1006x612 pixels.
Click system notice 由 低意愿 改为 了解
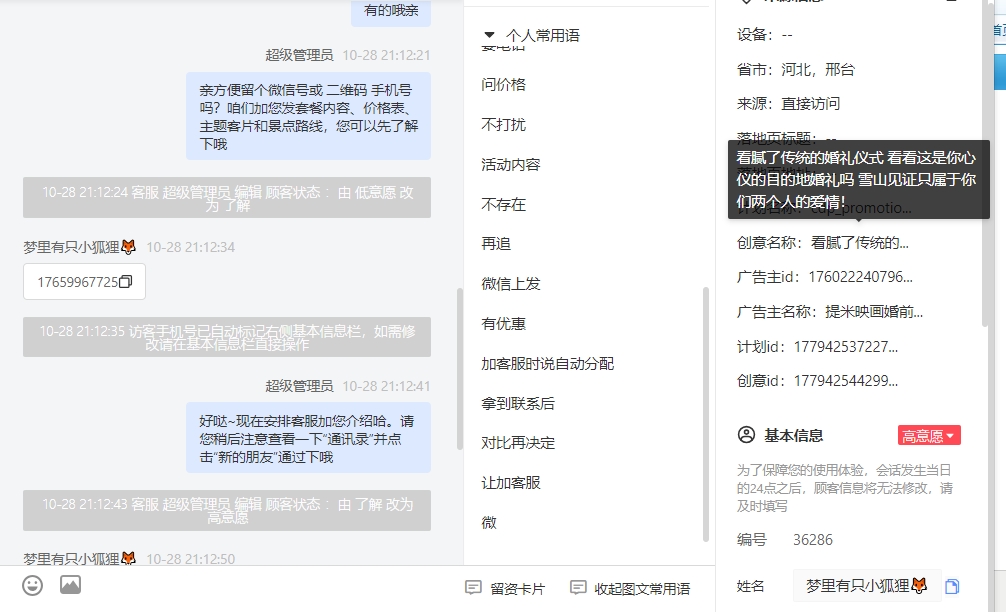[x=227, y=198]
